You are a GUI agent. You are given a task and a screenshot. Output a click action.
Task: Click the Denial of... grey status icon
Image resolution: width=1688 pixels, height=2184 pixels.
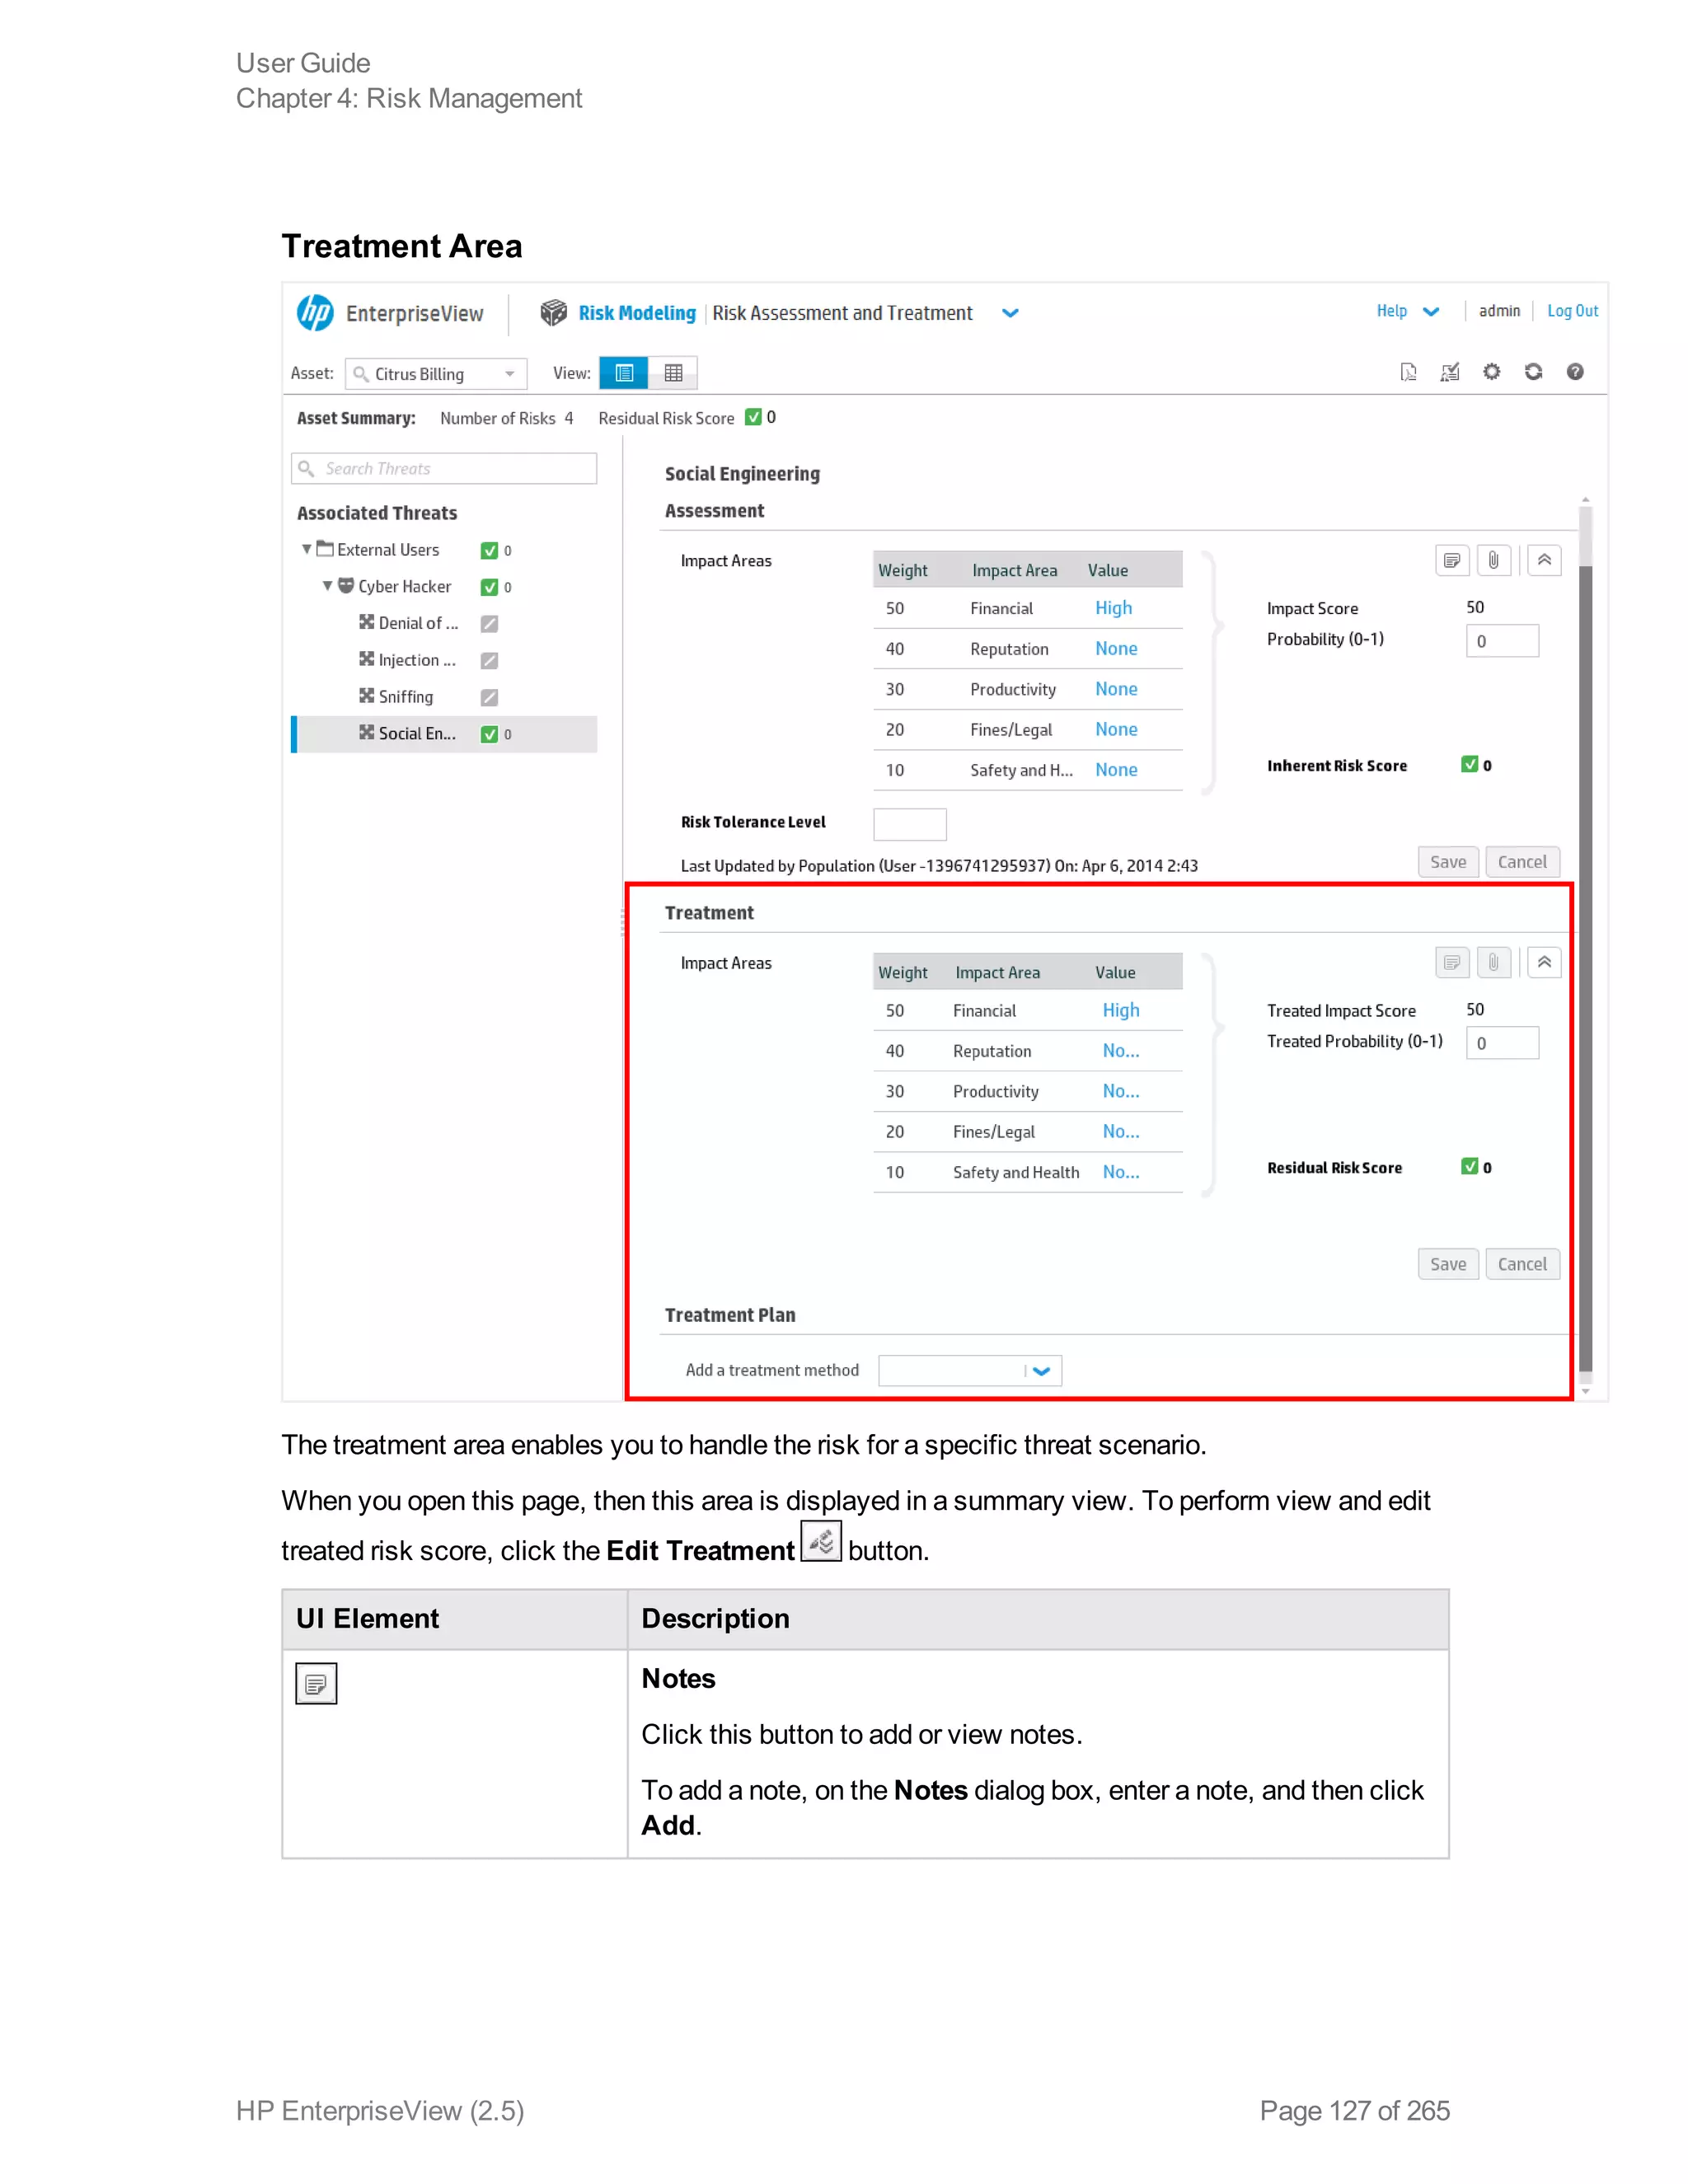[x=489, y=624]
